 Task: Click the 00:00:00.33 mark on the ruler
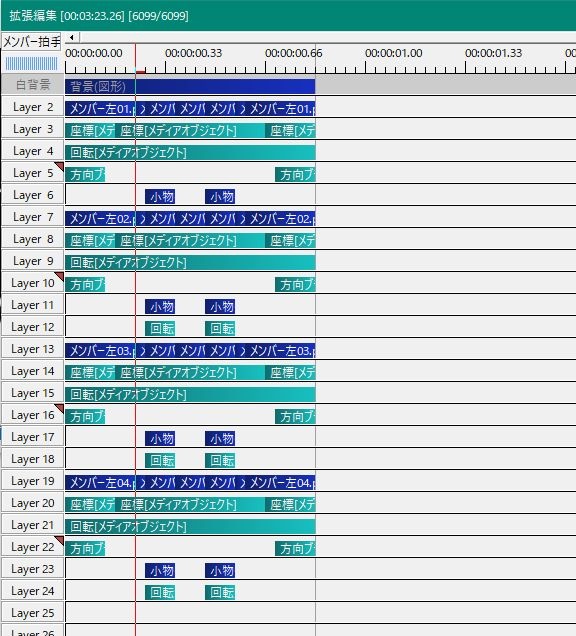click(x=193, y=53)
